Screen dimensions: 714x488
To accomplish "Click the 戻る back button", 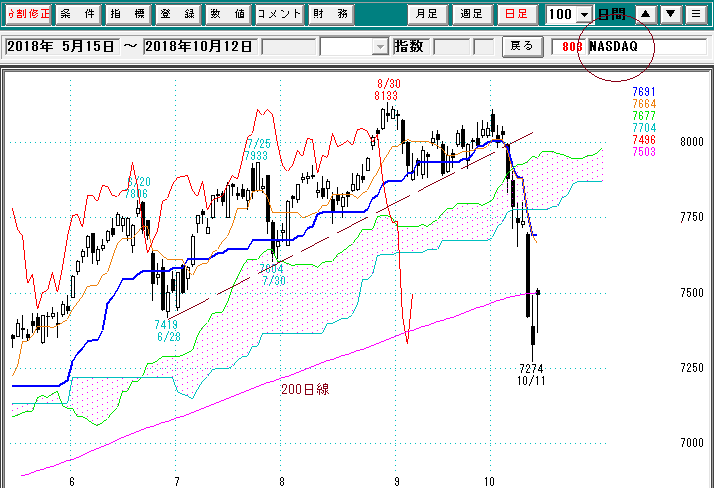I will [x=522, y=47].
